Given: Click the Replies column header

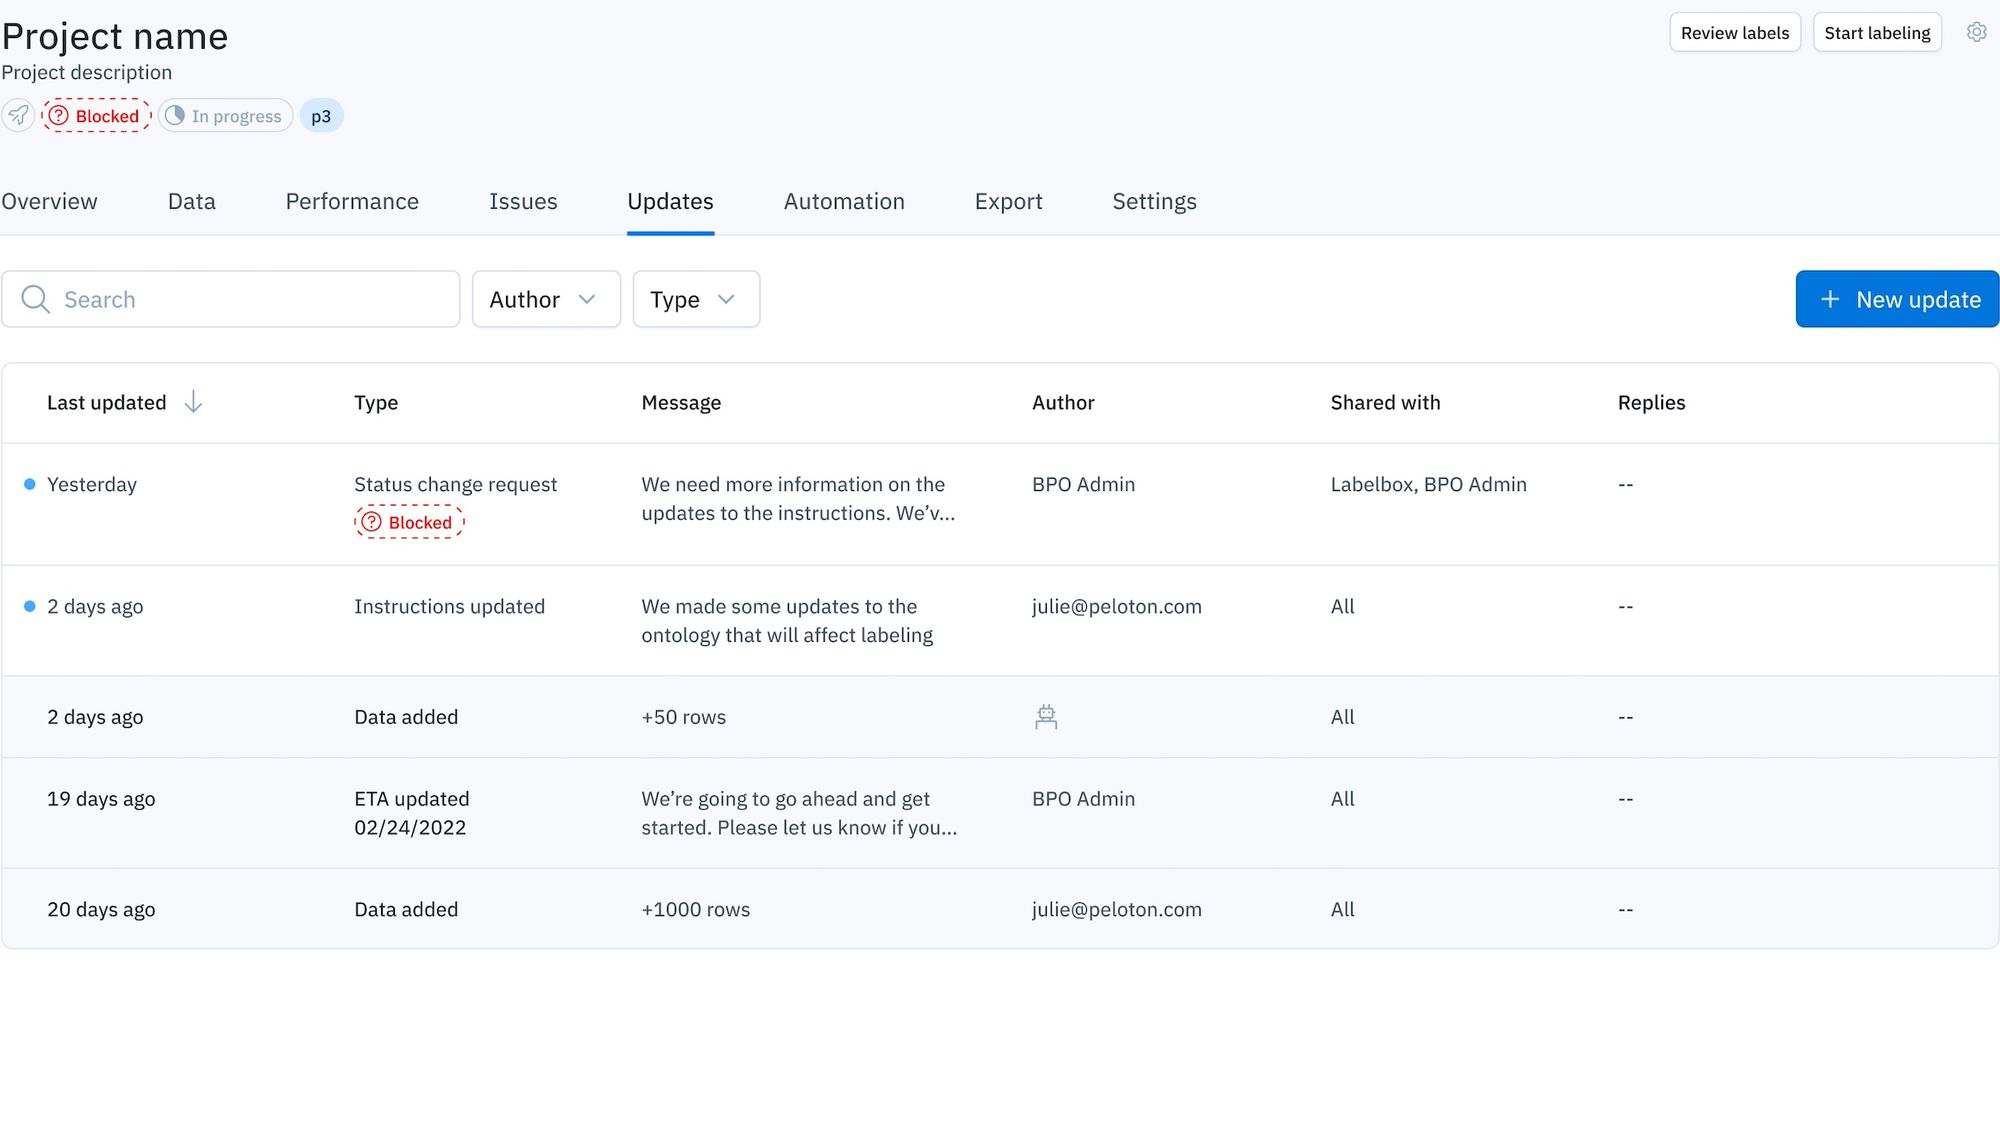Looking at the screenshot, I should [1651, 402].
